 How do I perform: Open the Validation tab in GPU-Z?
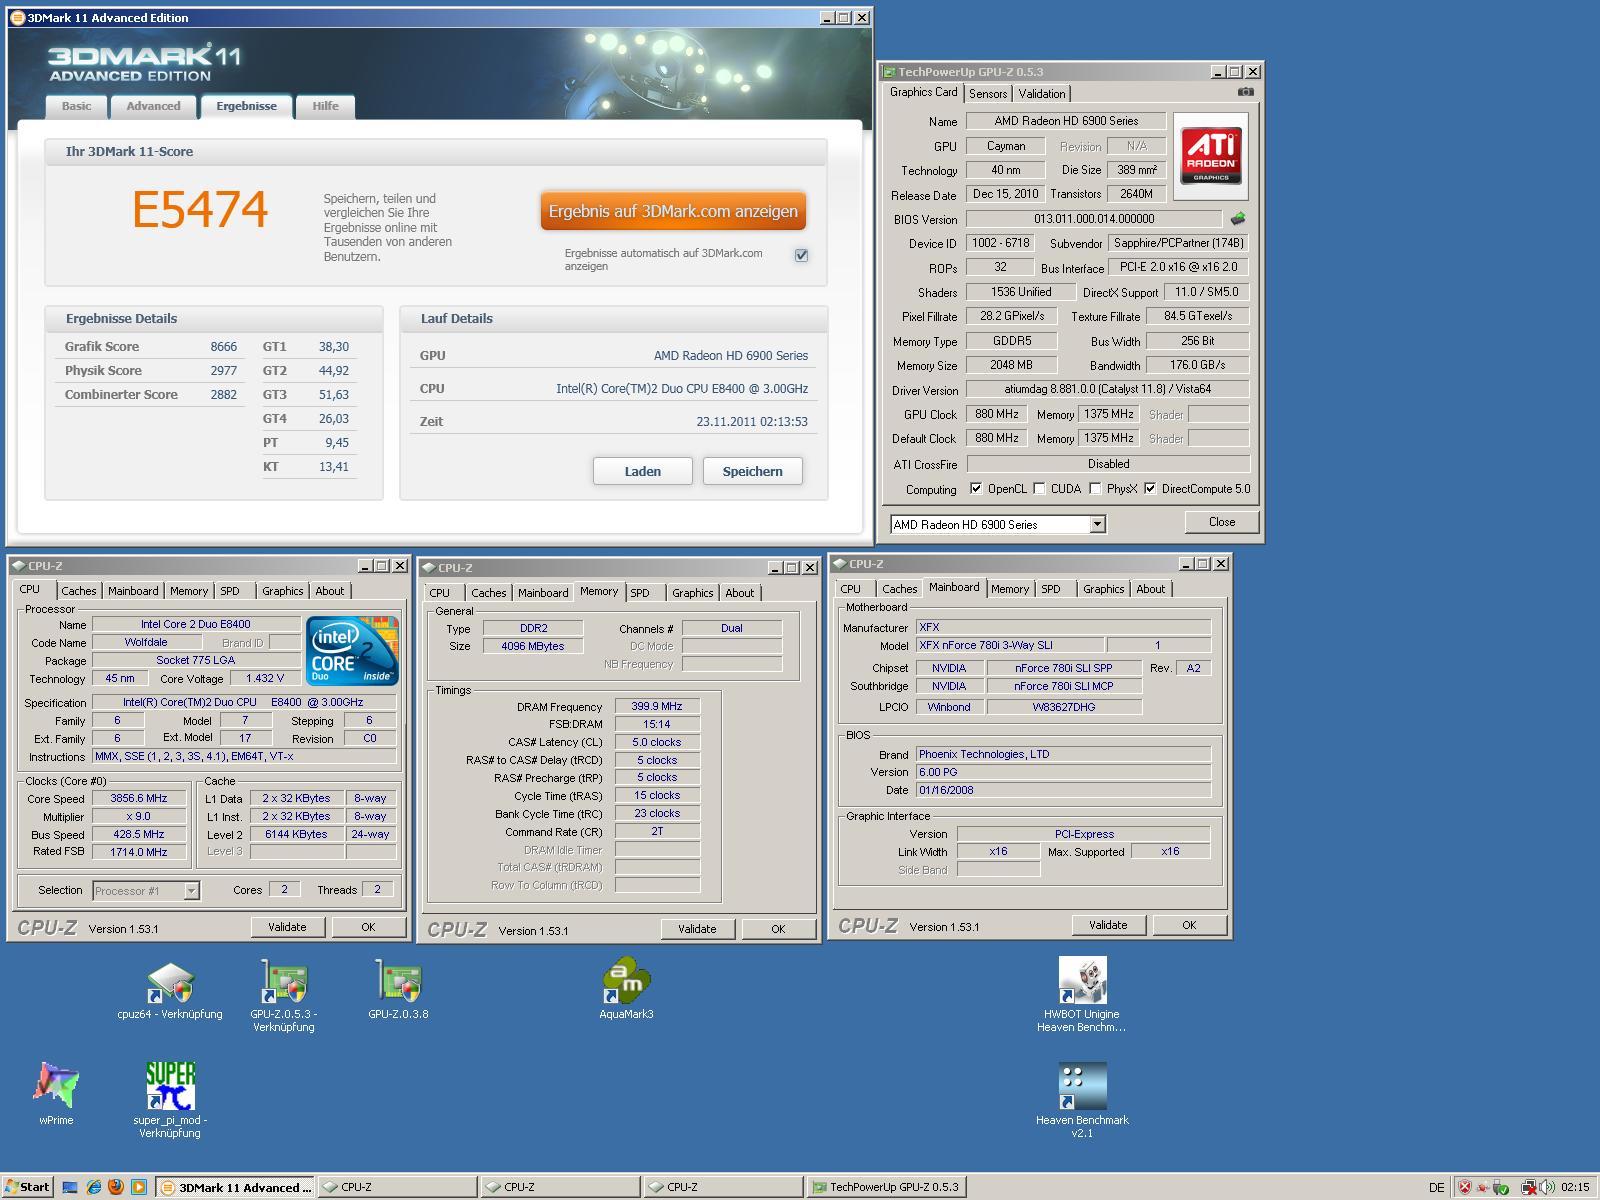1042,93
